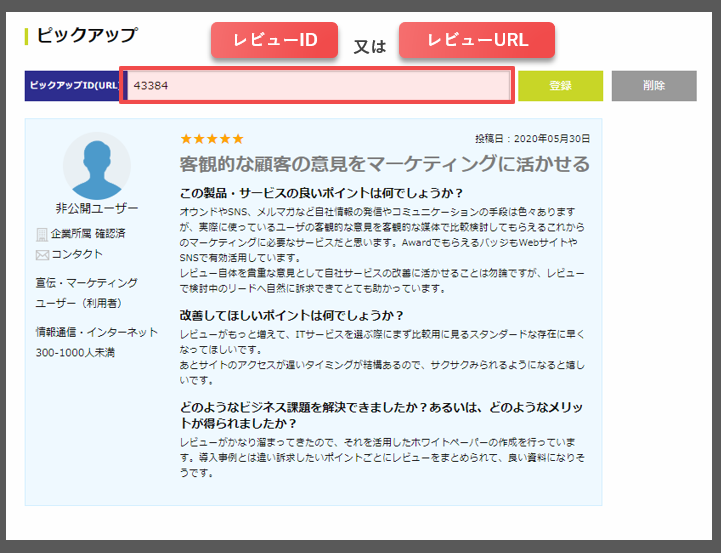This screenshot has width=721, height=553.
Task: Click the gray 削除 delete button
Action: [654, 86]
